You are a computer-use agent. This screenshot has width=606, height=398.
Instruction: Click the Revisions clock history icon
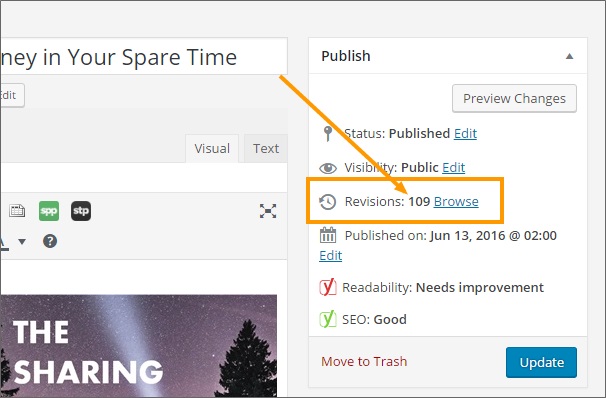(328, 202)
